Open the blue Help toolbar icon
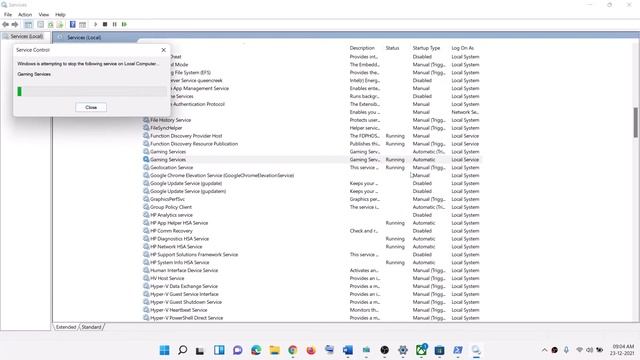Image resolution: width=640 pixels, height=360 pixels. point(73,24)
